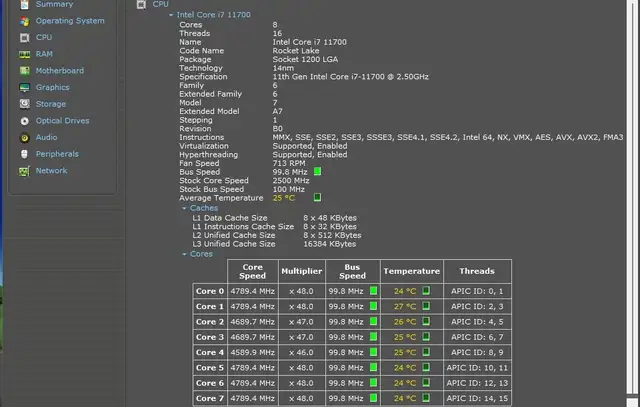
Task: Select CPU section label in sidebar
Action: point(44,37)
